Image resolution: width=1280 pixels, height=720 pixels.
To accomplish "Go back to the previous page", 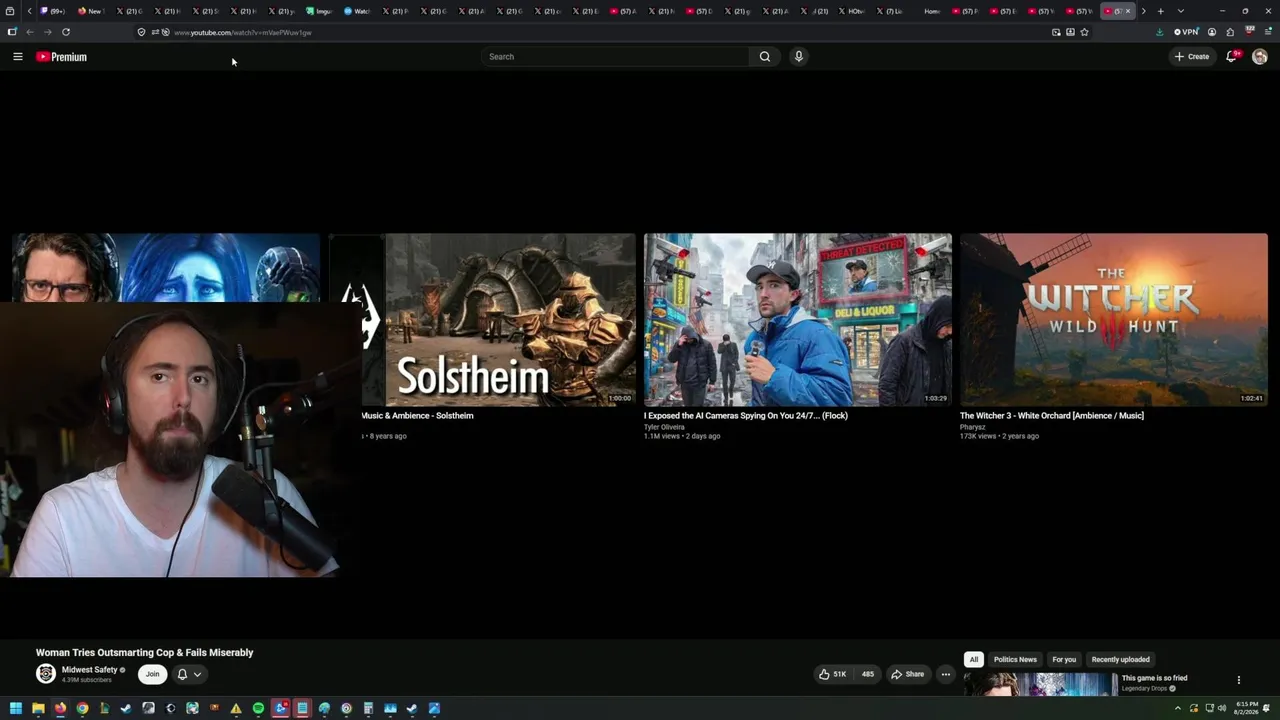I will (x=30, y=32).
